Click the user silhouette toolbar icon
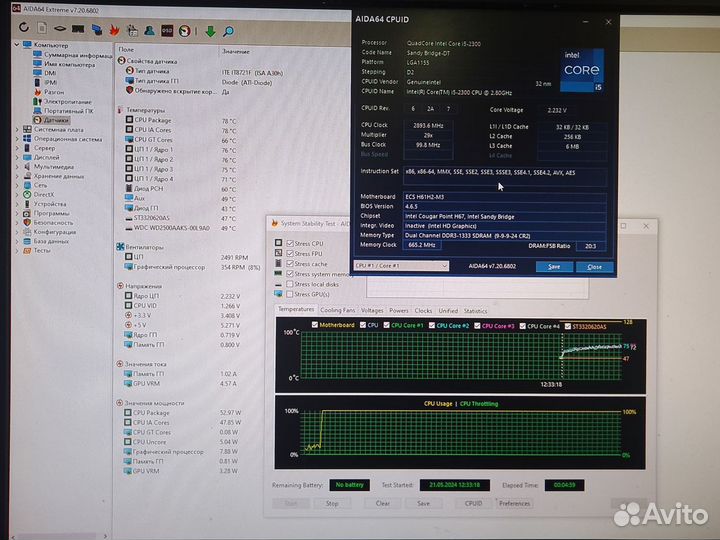 click(x=149, y=31)
